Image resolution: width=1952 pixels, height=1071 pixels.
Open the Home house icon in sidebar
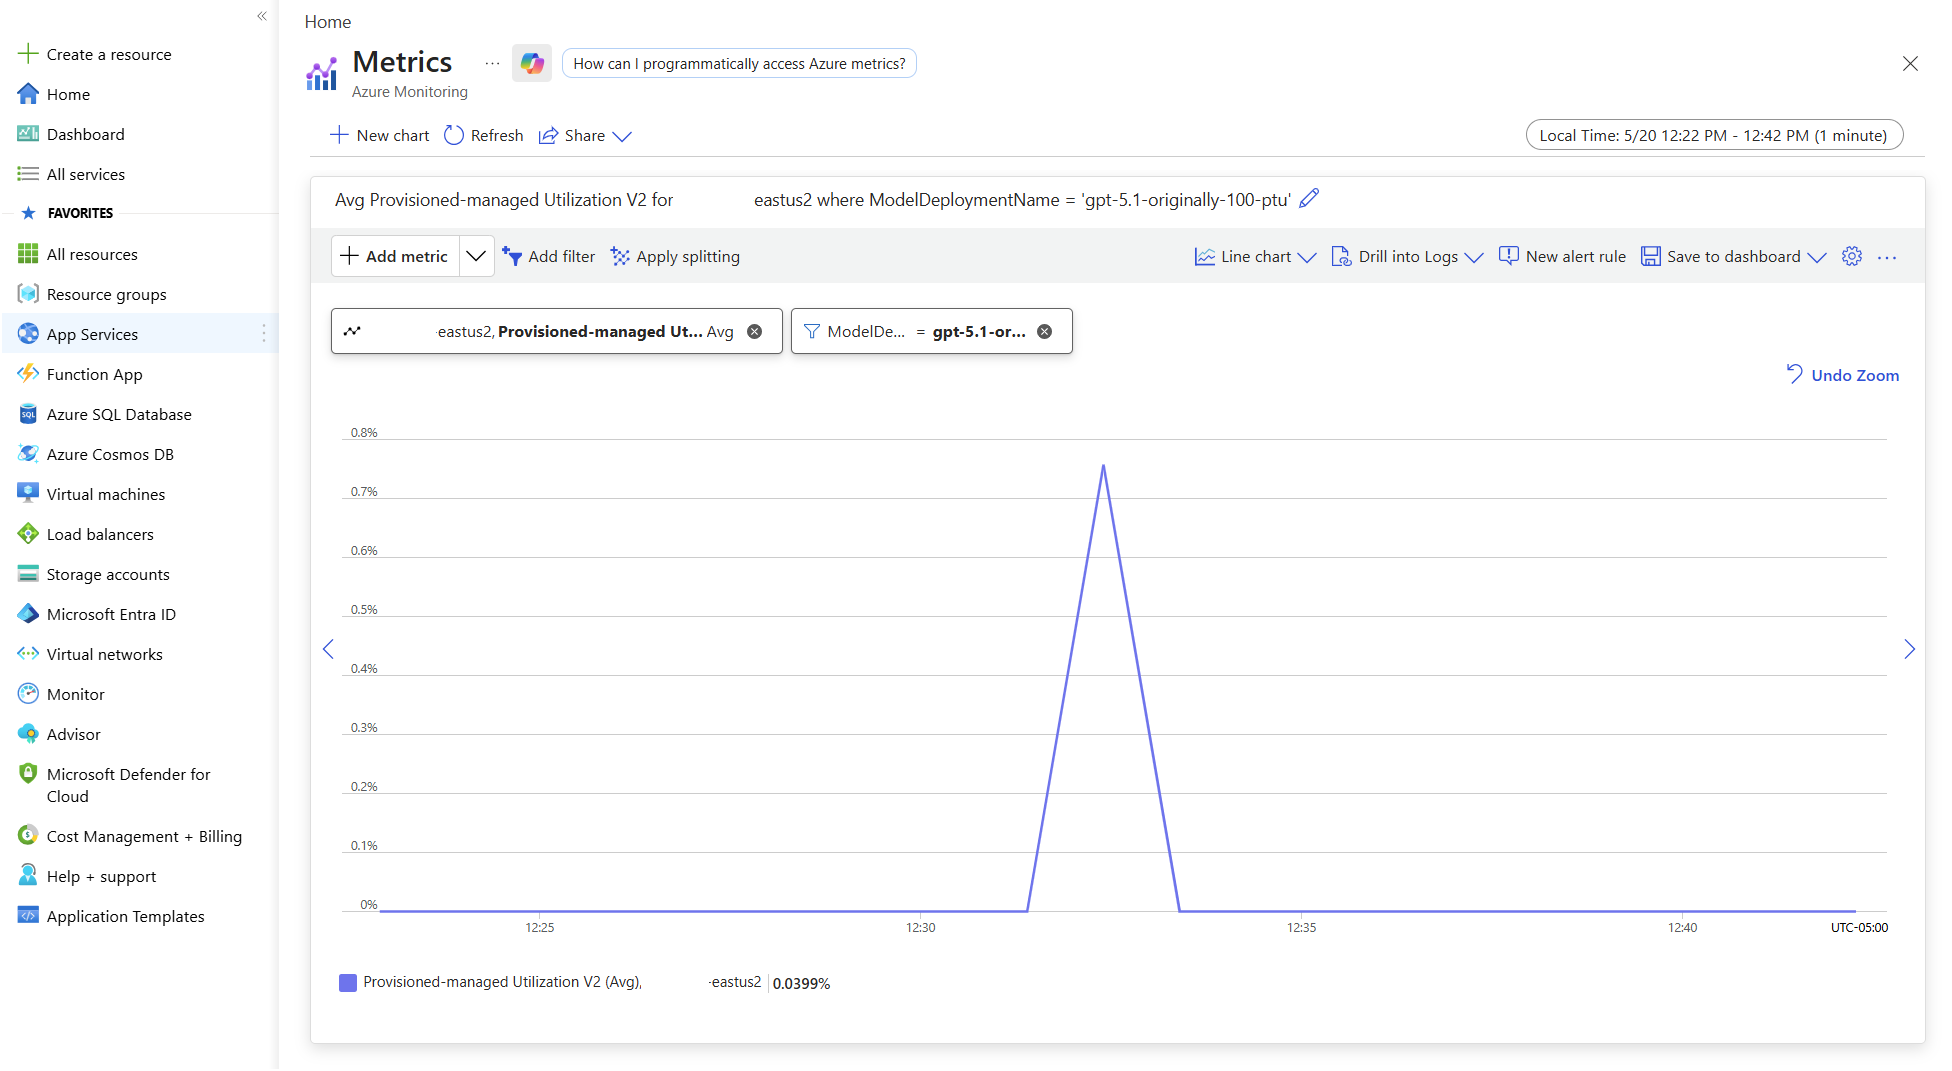(x=28, y=94)
